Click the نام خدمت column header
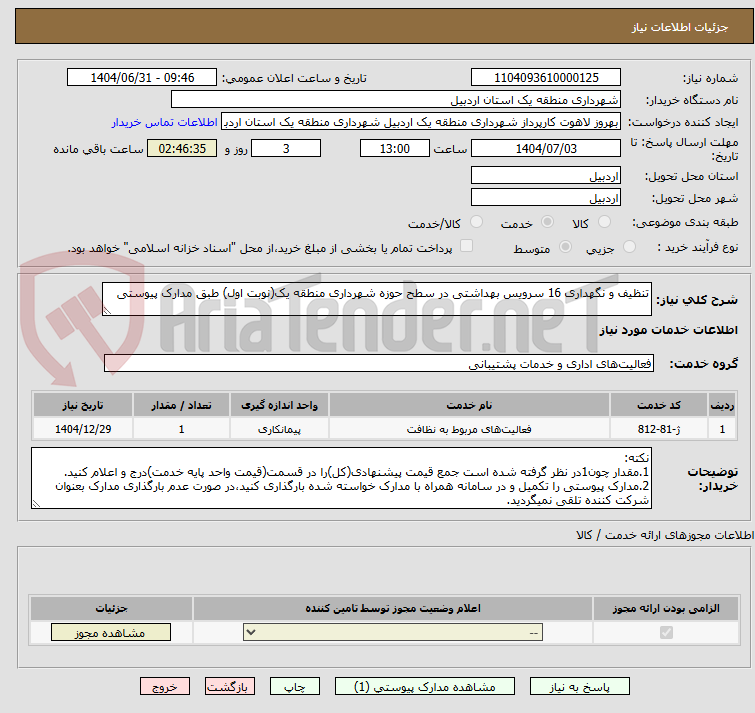The height and width of the screenshot is (713, 755). pos(469,405)
